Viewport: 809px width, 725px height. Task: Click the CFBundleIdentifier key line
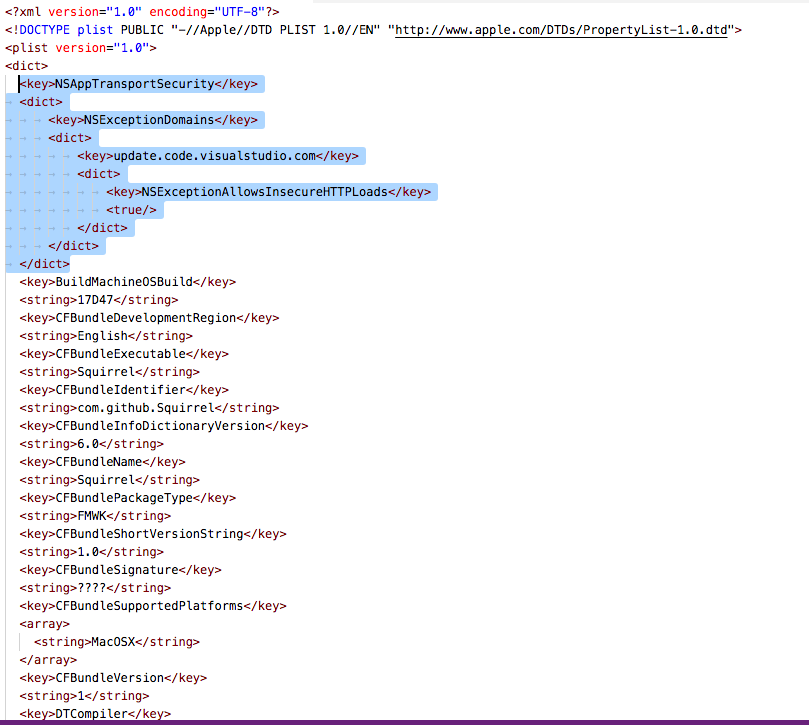(x=124, y=390)
